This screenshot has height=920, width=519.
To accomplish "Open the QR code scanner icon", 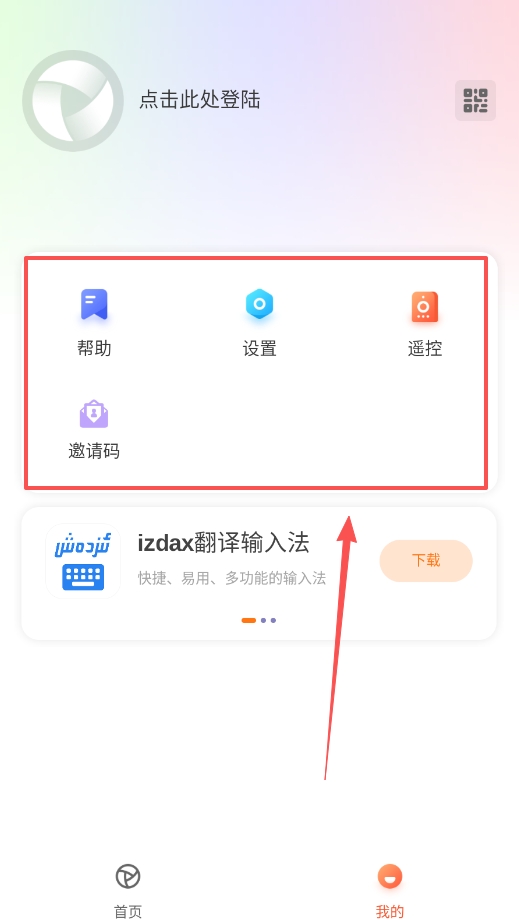I will (x=476, y=100).
